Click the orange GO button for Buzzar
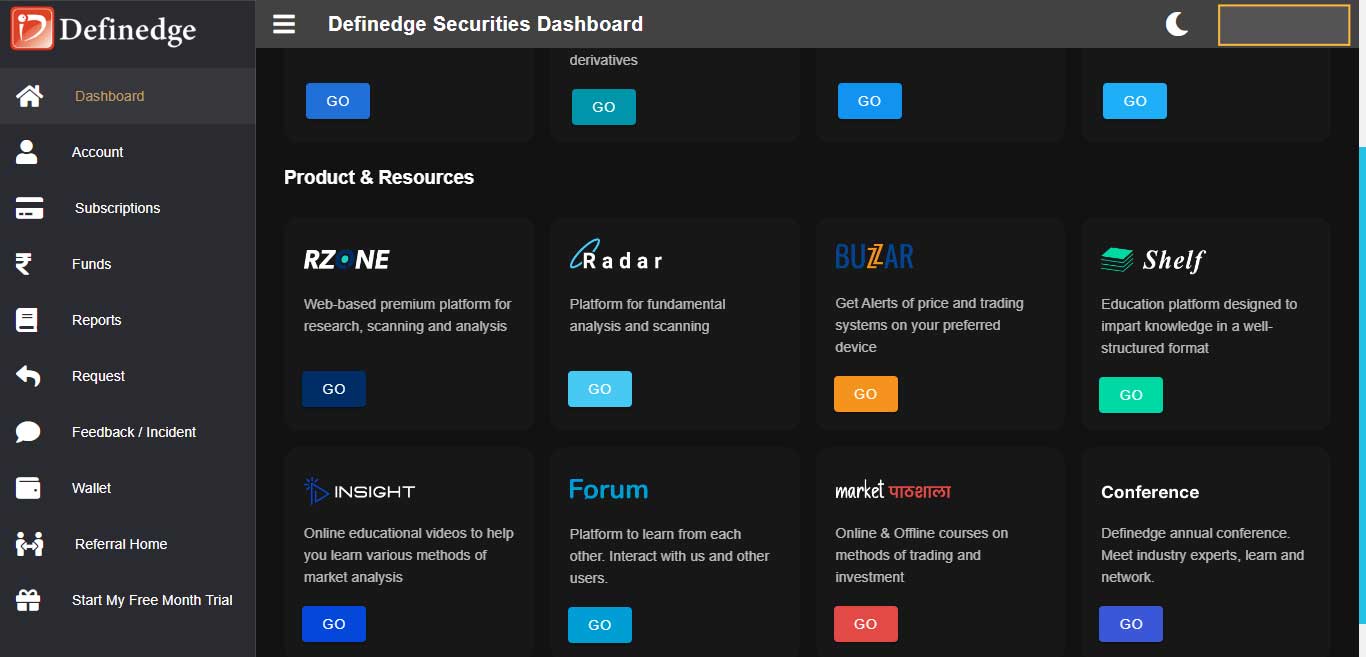 click(866, 394)
